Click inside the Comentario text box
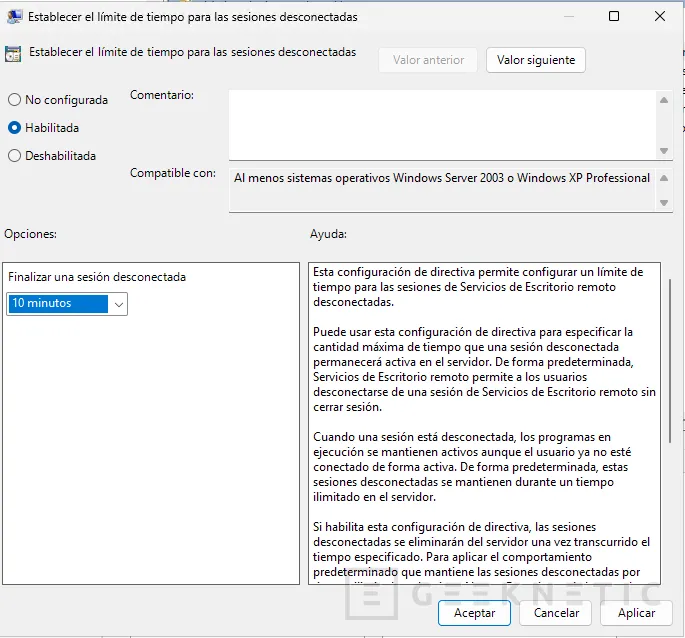 442,125
